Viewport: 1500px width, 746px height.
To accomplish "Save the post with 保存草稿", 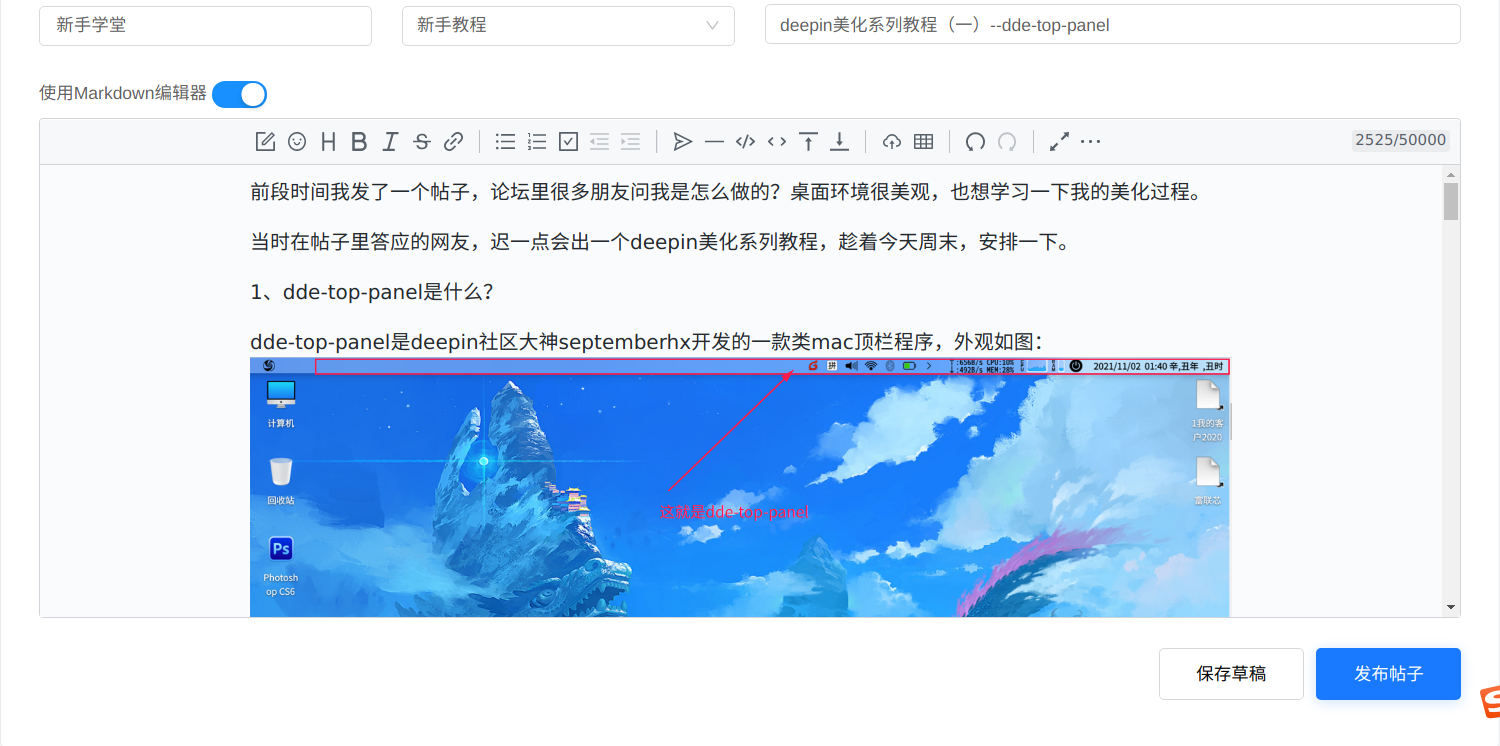I will [x=1231, y=674].
